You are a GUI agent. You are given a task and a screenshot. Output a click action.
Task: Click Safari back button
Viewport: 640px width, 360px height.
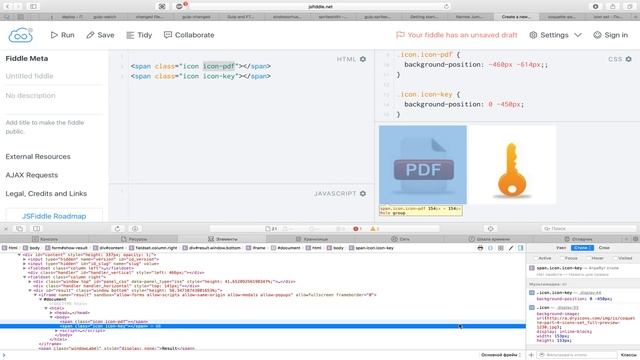click(7, 7)
